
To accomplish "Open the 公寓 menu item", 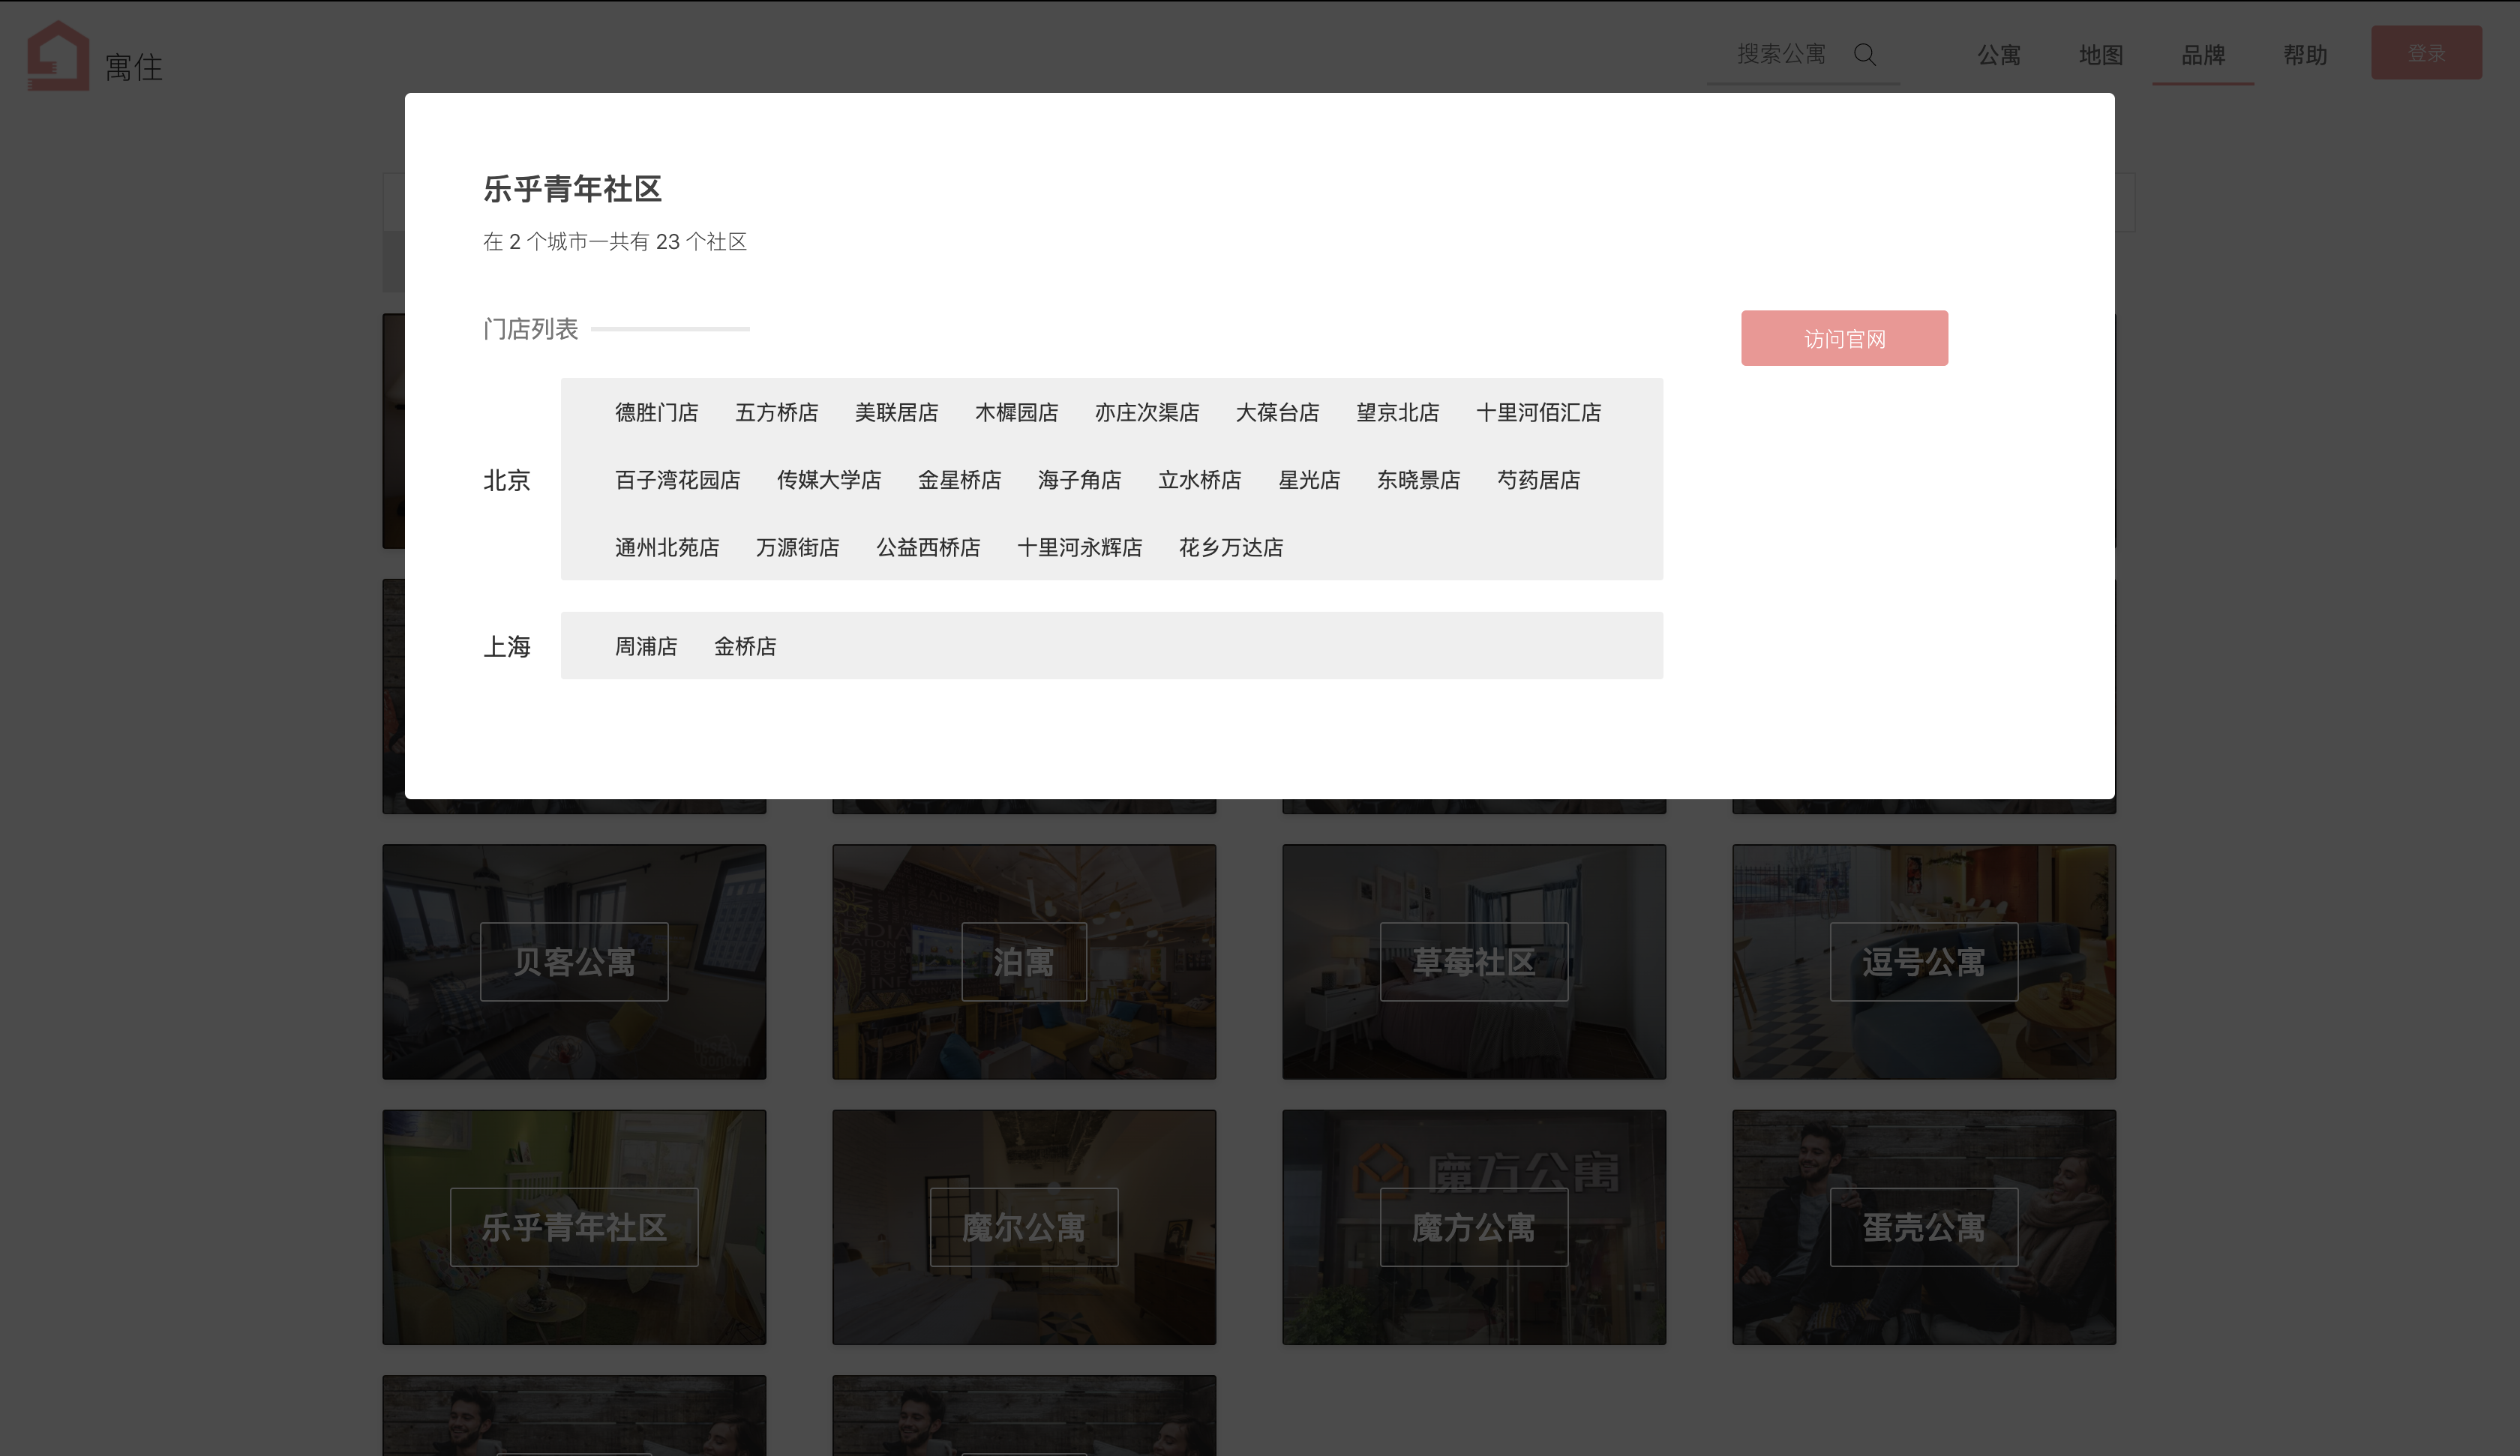I will coord(1998,55).
